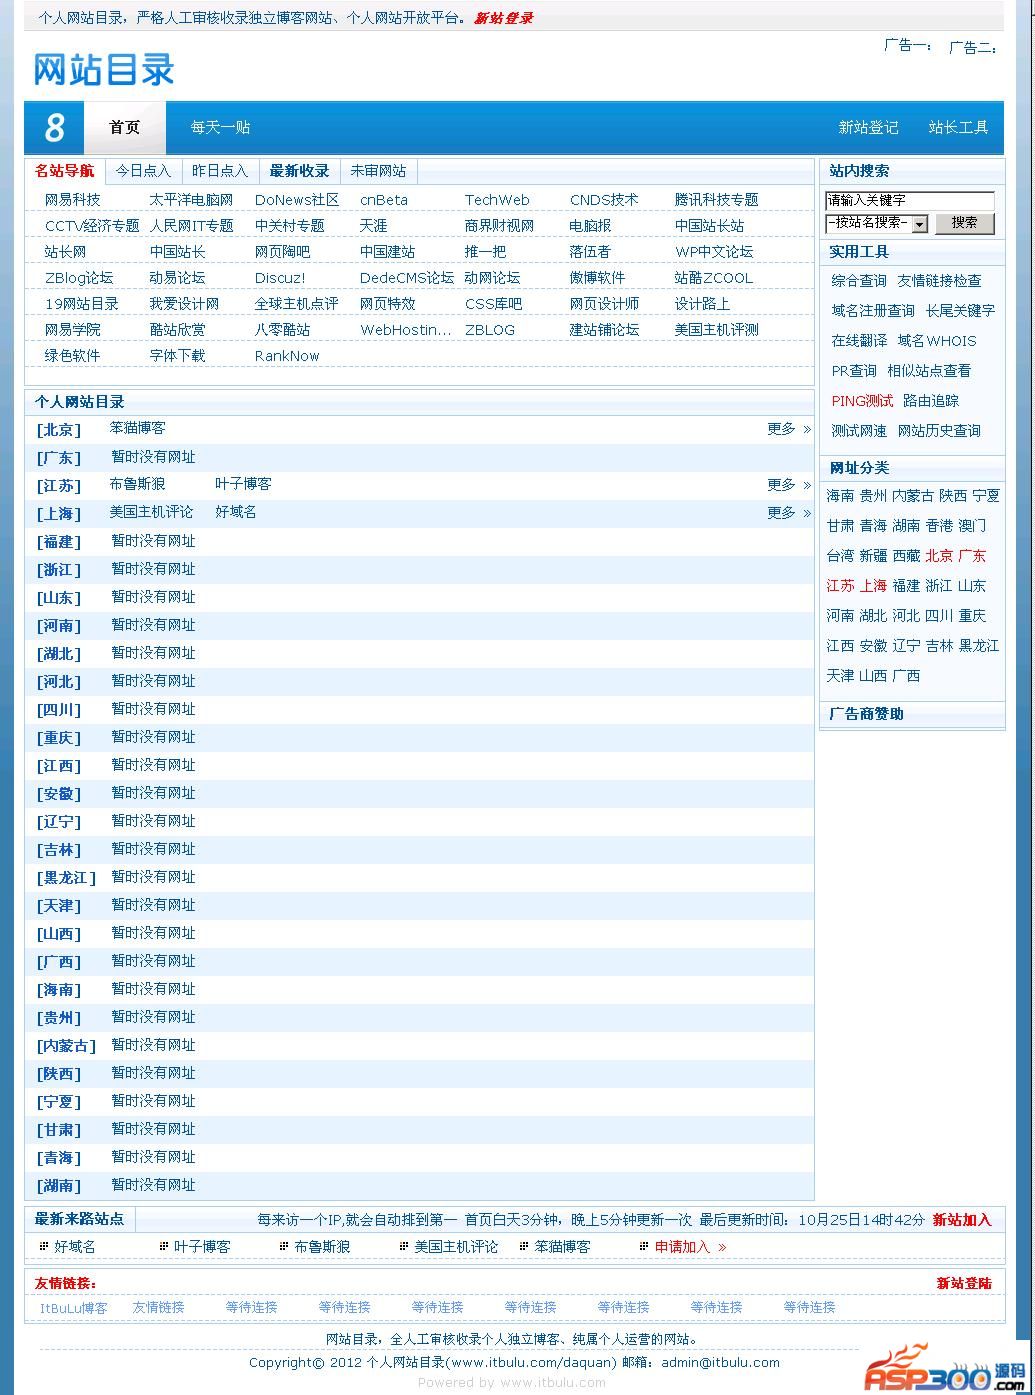1035x1395 pixels.
Task: Open the 友情链接检查 tool
Action: click(939, 281)
